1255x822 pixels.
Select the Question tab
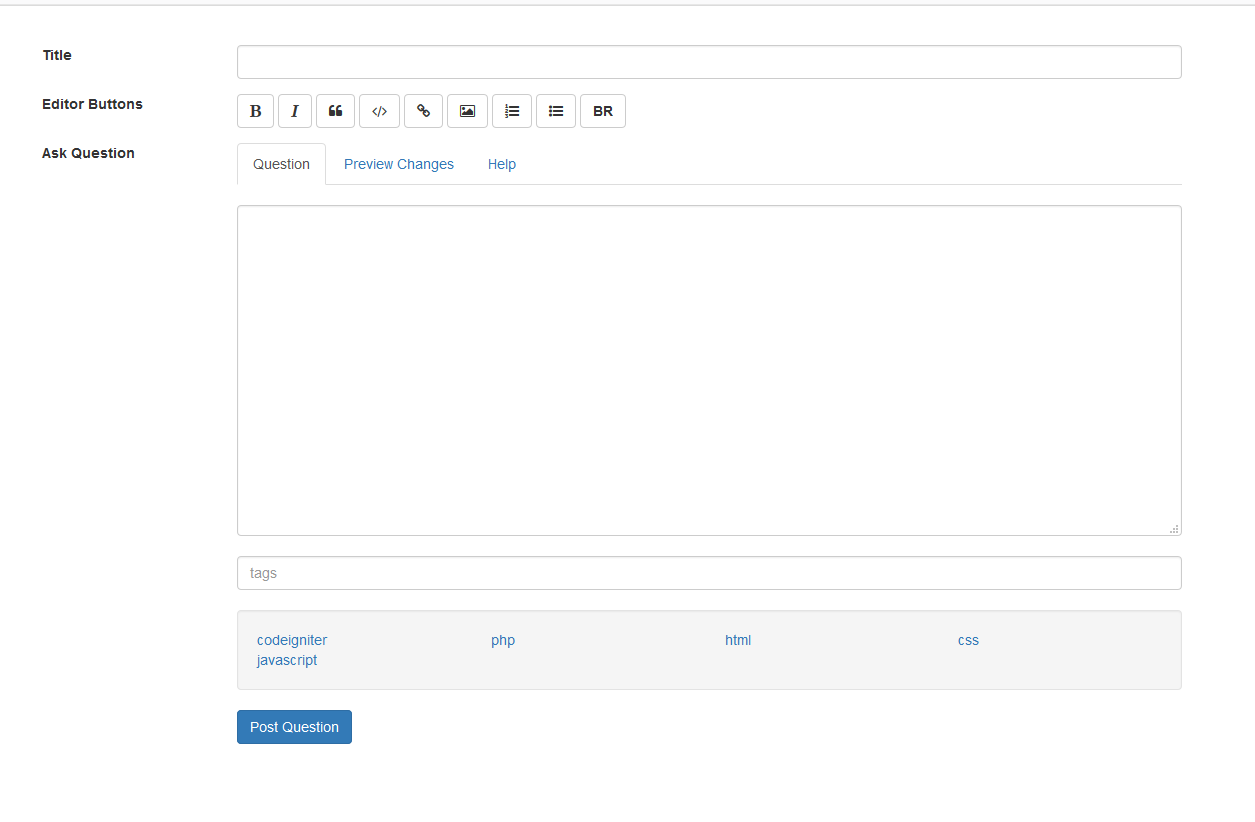(x=281, y=164)
